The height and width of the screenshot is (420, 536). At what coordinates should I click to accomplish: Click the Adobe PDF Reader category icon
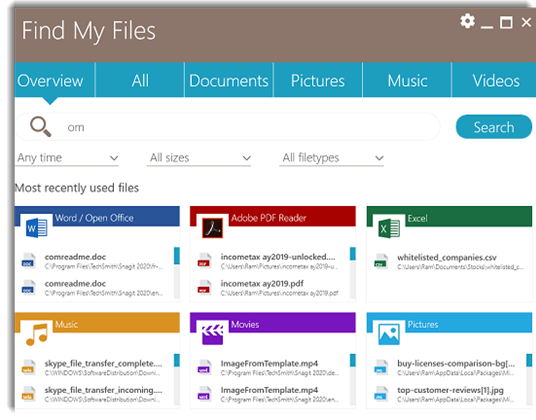click(x=212, y=228)
